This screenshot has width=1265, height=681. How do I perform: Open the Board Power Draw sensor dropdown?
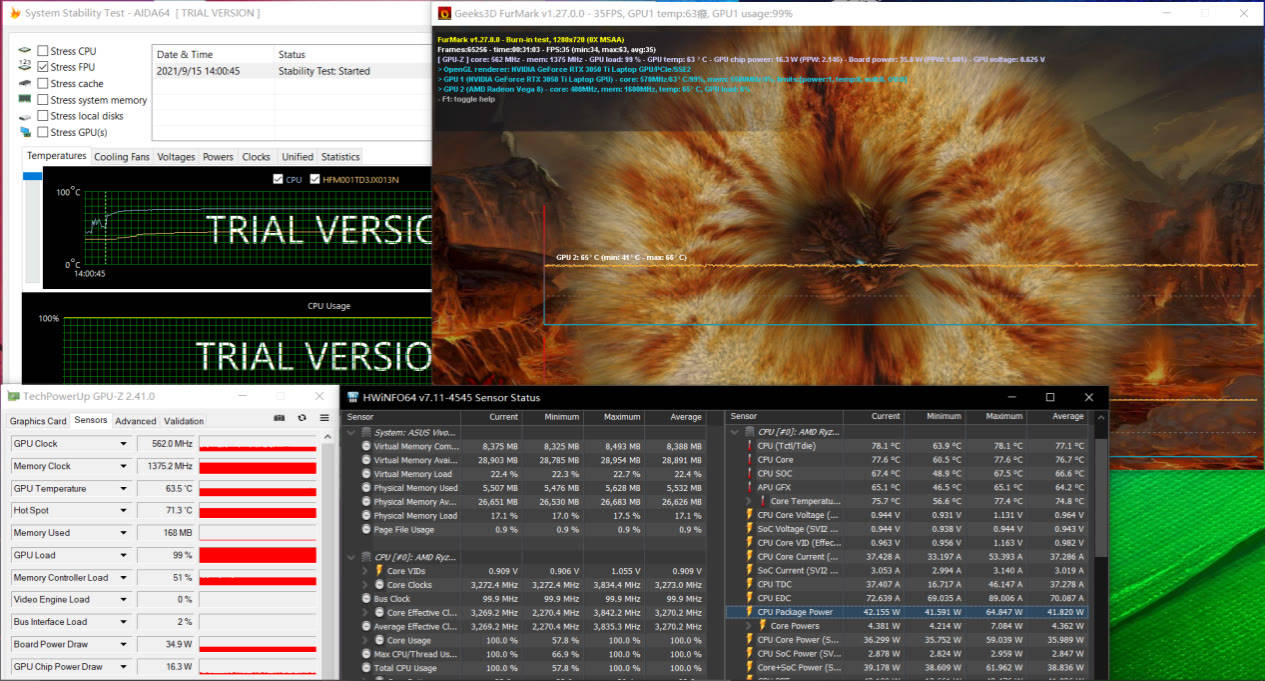click(x=124, y=644)
